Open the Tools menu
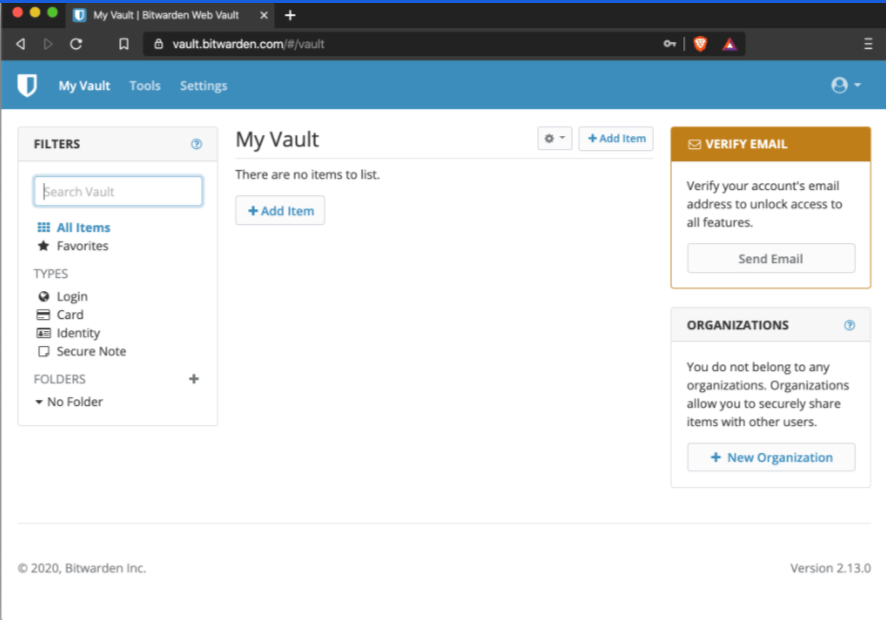 click(145, 86)
